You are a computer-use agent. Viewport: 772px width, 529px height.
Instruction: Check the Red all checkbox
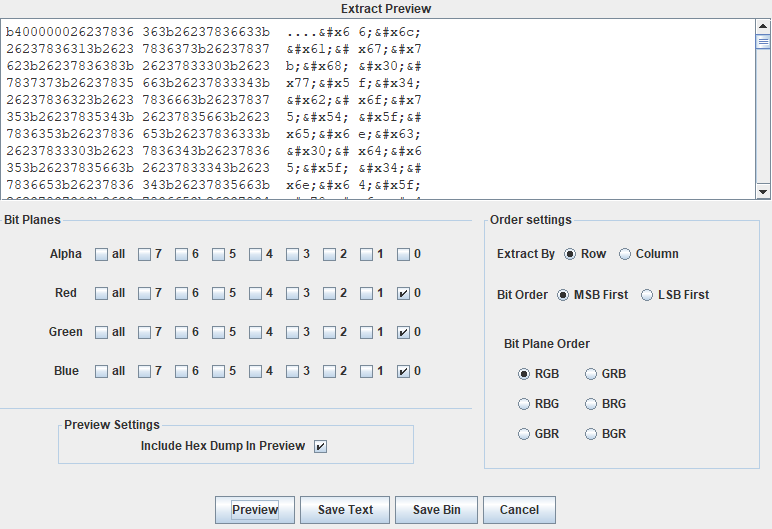101,294
